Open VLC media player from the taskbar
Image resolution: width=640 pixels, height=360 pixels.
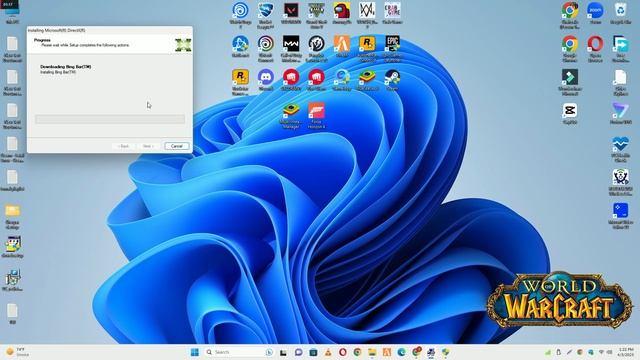pyautogui.click(x=328, y=352)
